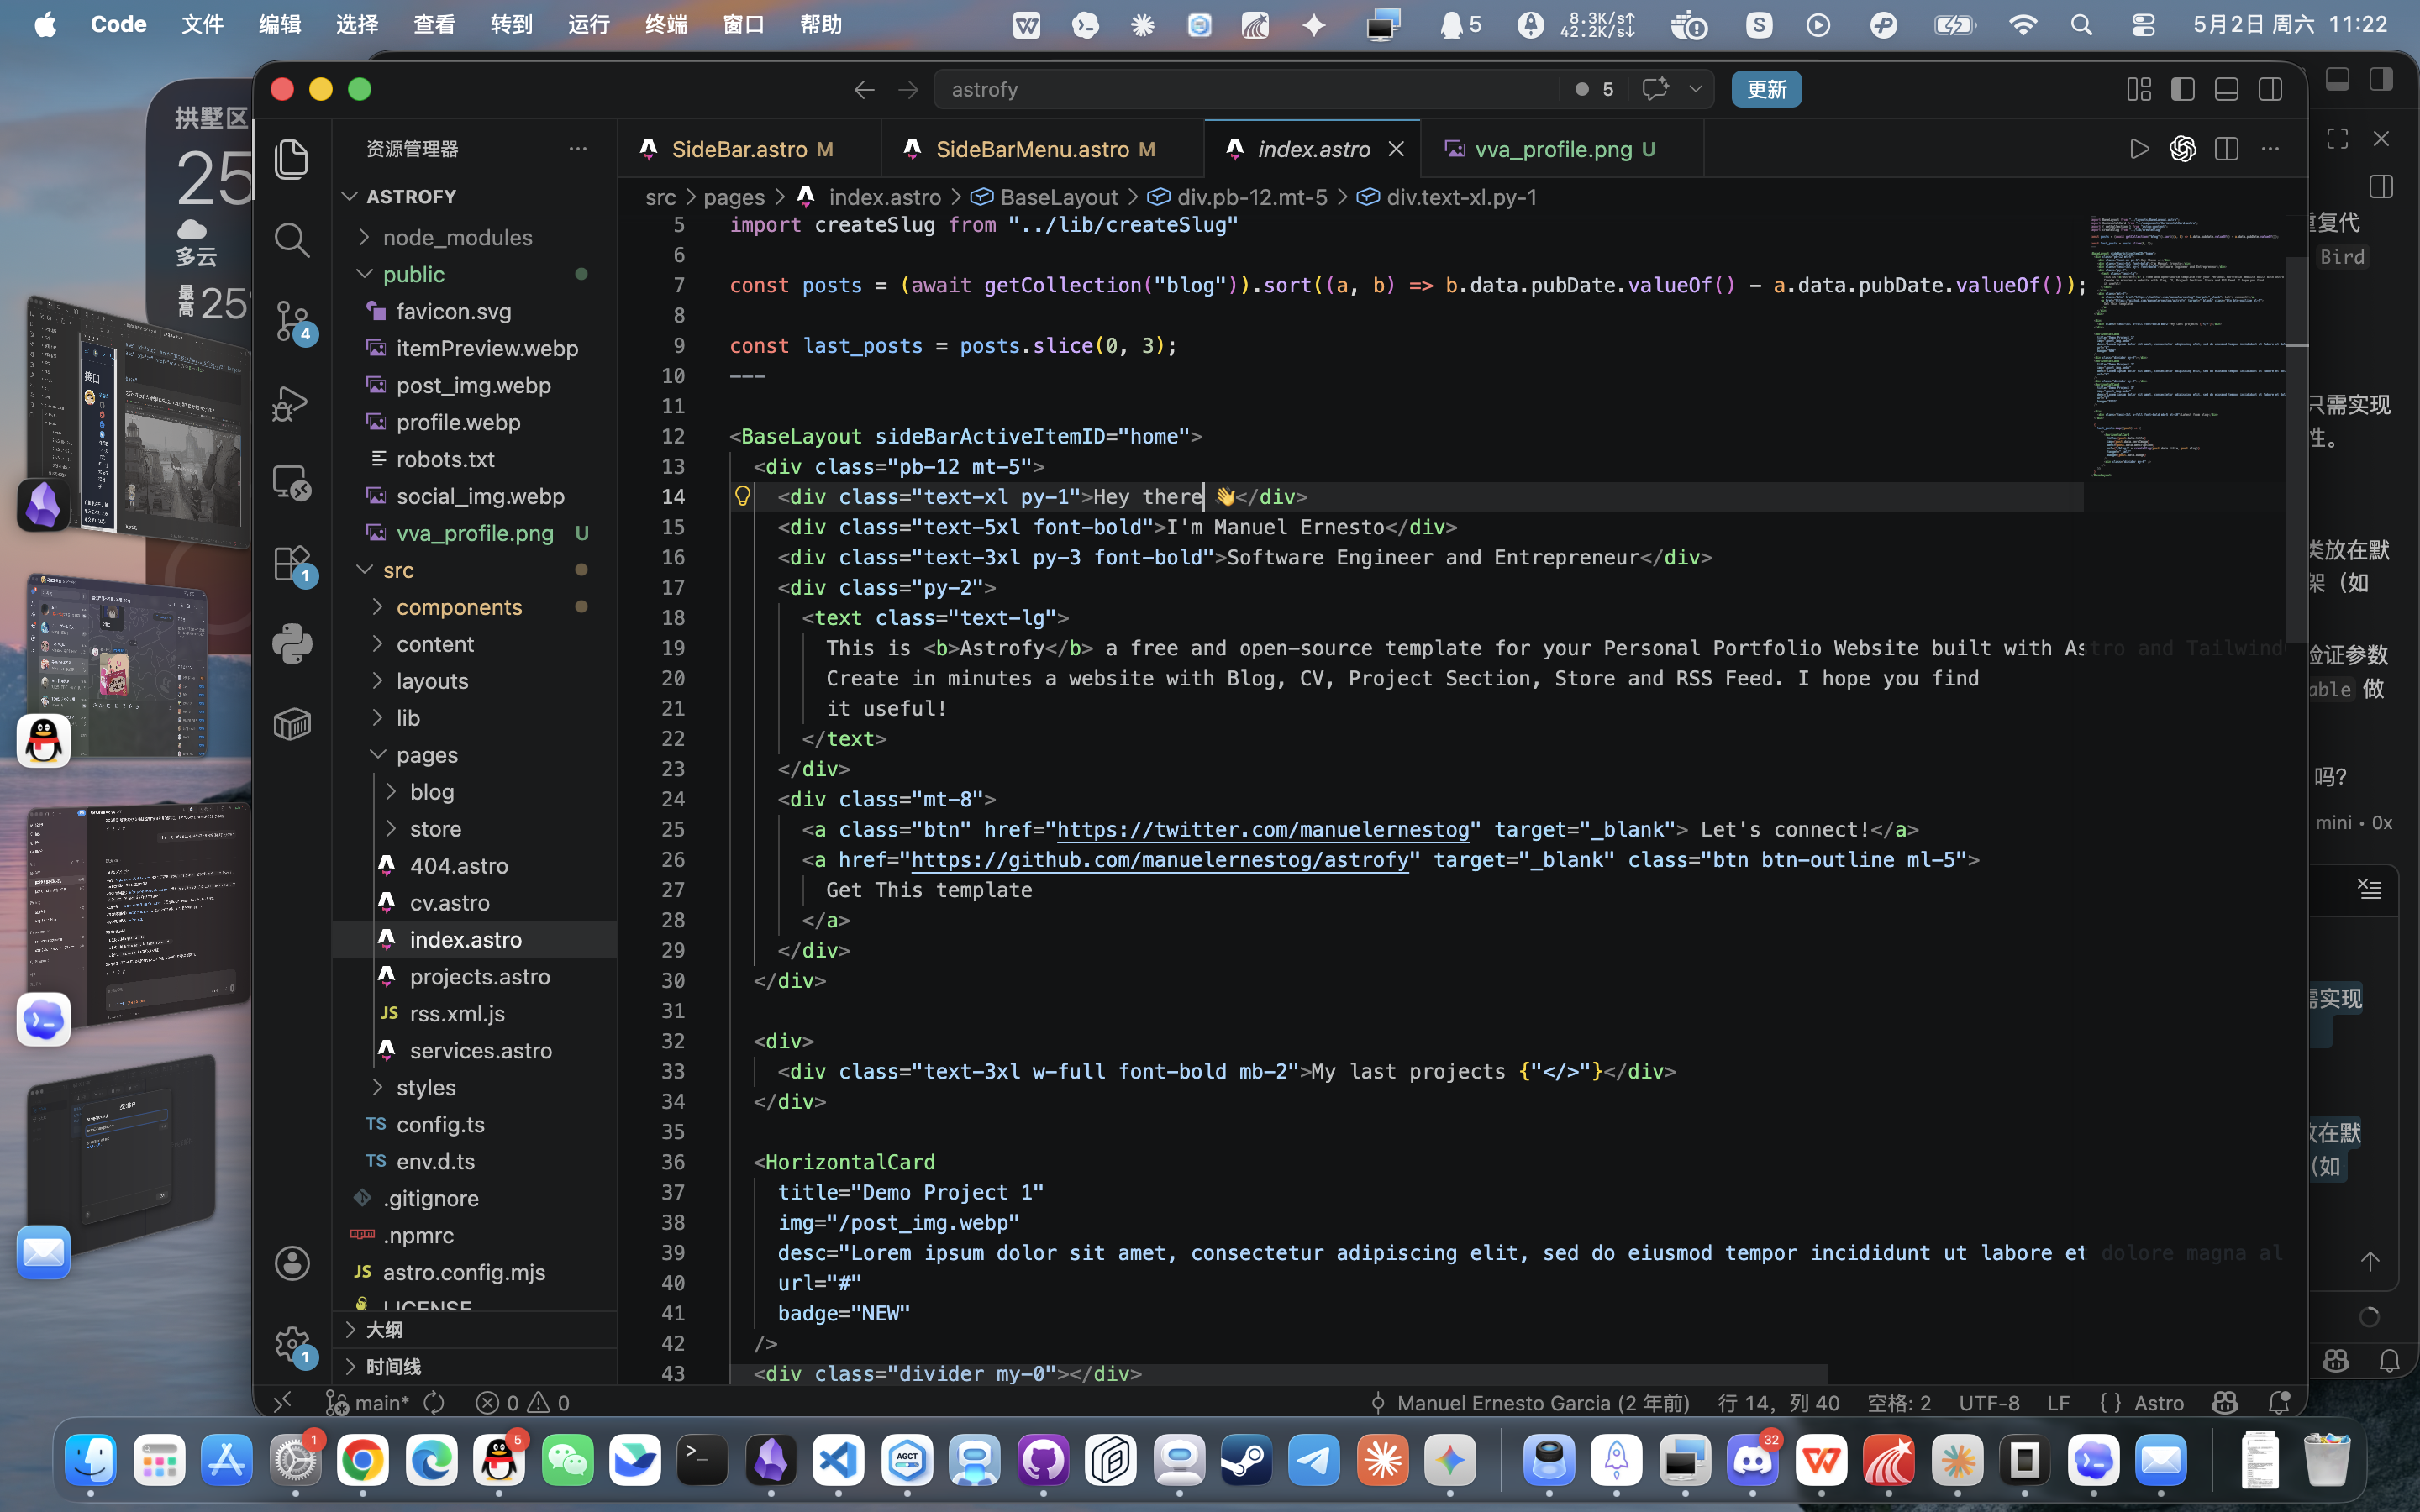This screenshot has height=1512, width=2420.
Task: Click the minimap code overview
Action: [2186, 346]
